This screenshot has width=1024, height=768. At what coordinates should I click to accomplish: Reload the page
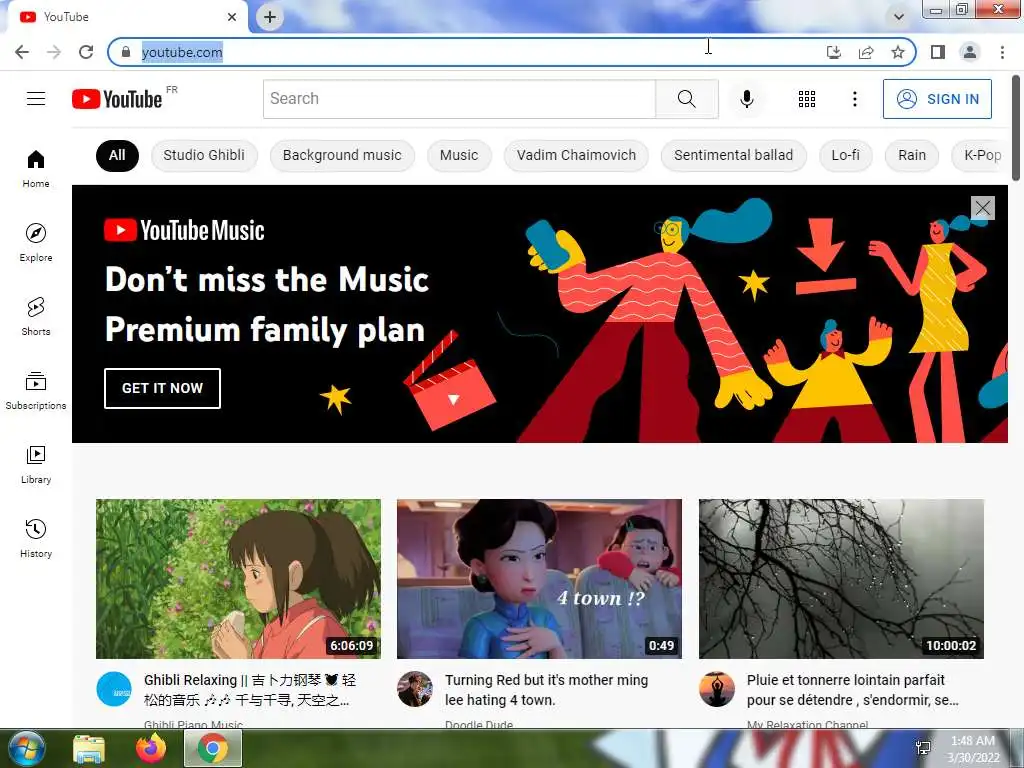(x=86, y=52)
